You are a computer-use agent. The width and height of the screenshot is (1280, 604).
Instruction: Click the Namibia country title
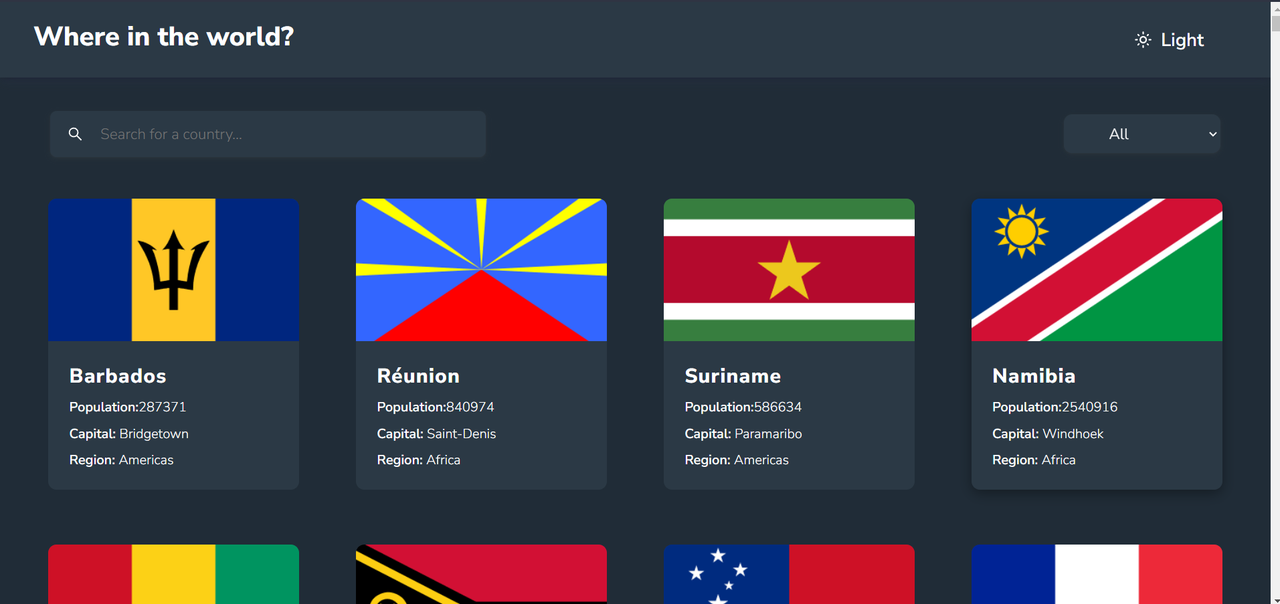[x=1034, y=376]
